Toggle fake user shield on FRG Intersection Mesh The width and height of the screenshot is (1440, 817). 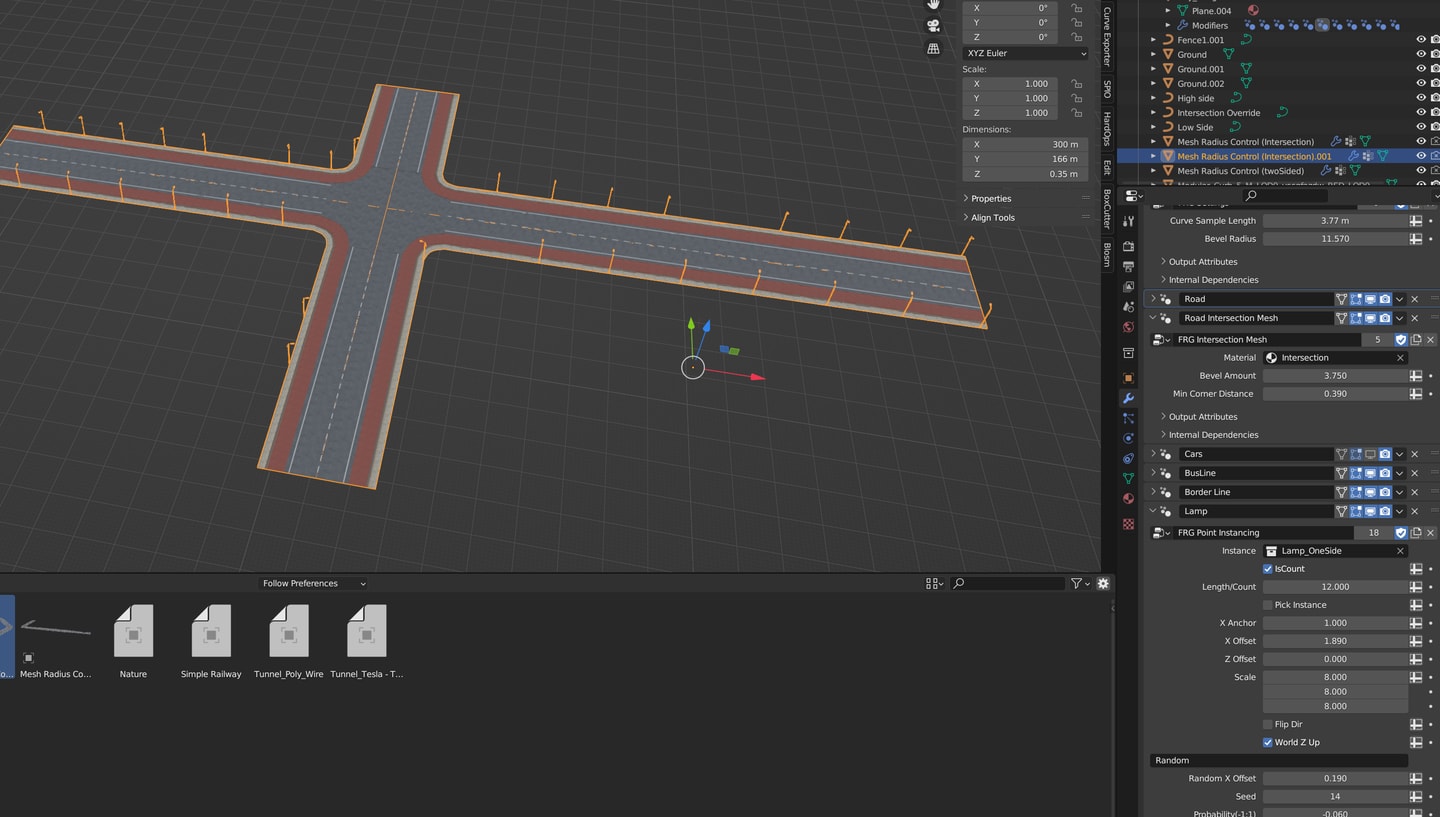pyautogui.click(x=1401, y=340)
